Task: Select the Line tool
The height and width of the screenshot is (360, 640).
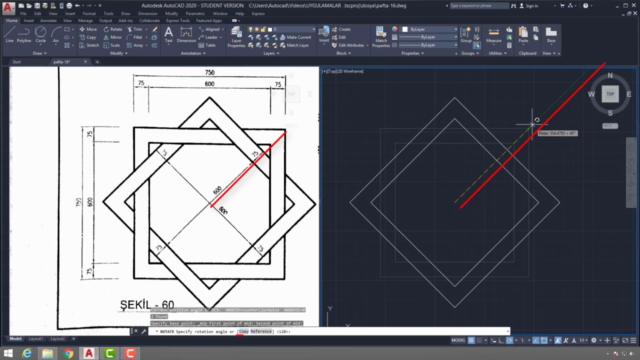Action: pos(9,35)
